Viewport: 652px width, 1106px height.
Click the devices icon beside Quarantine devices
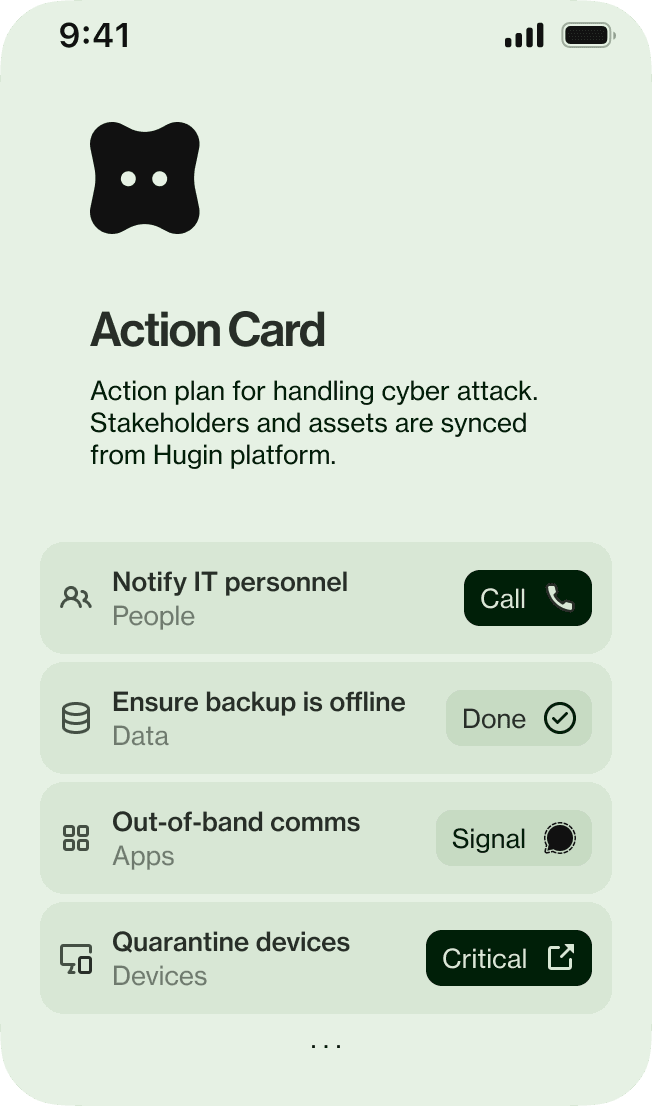click(x=76, y=958)
